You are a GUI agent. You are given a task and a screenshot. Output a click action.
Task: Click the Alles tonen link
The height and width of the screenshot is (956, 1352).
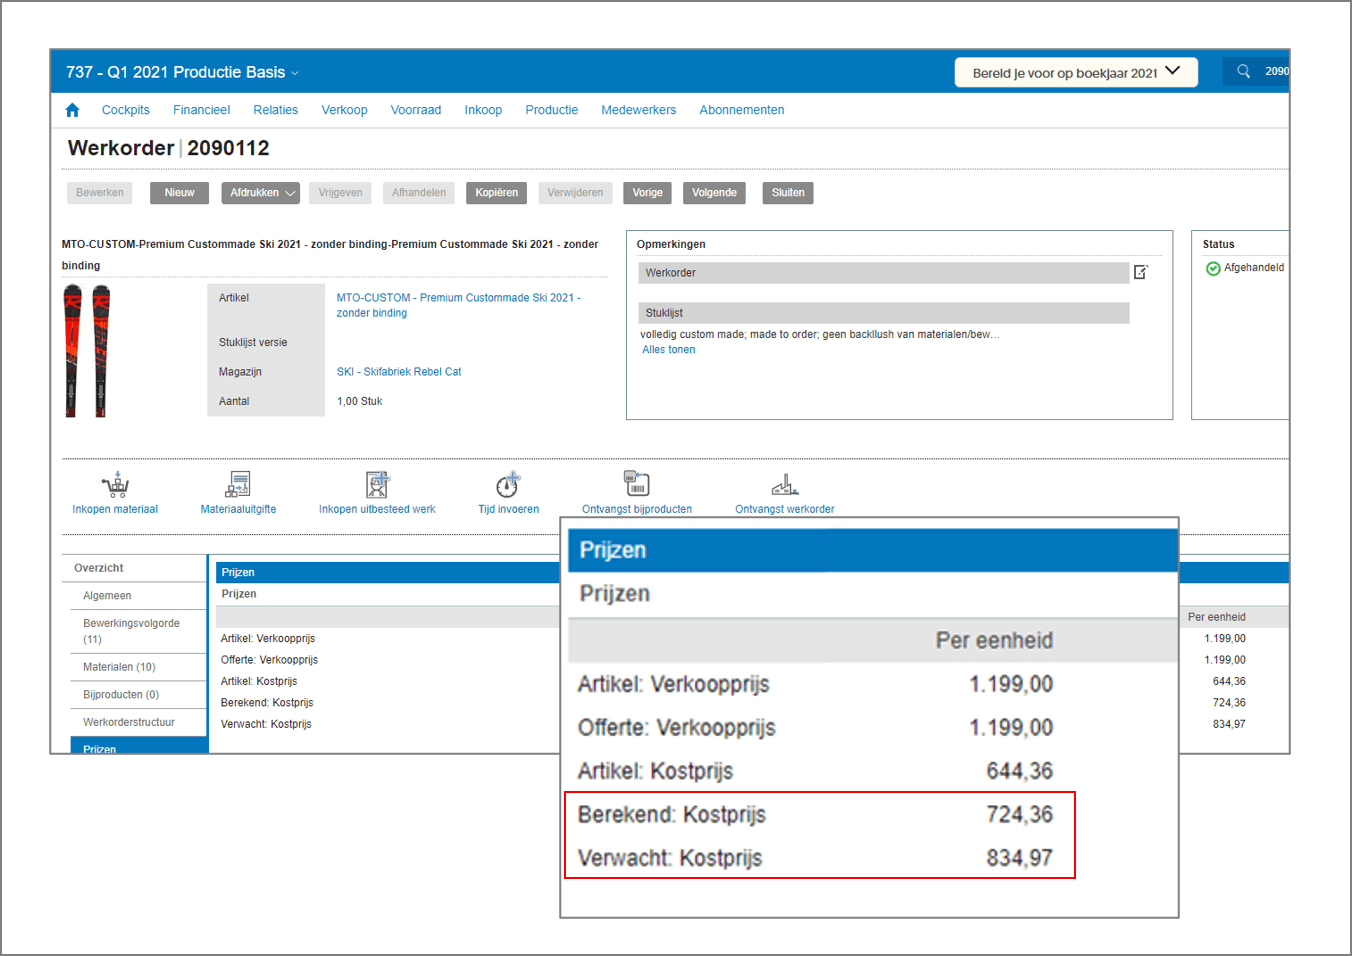click(x=668, y=349)
